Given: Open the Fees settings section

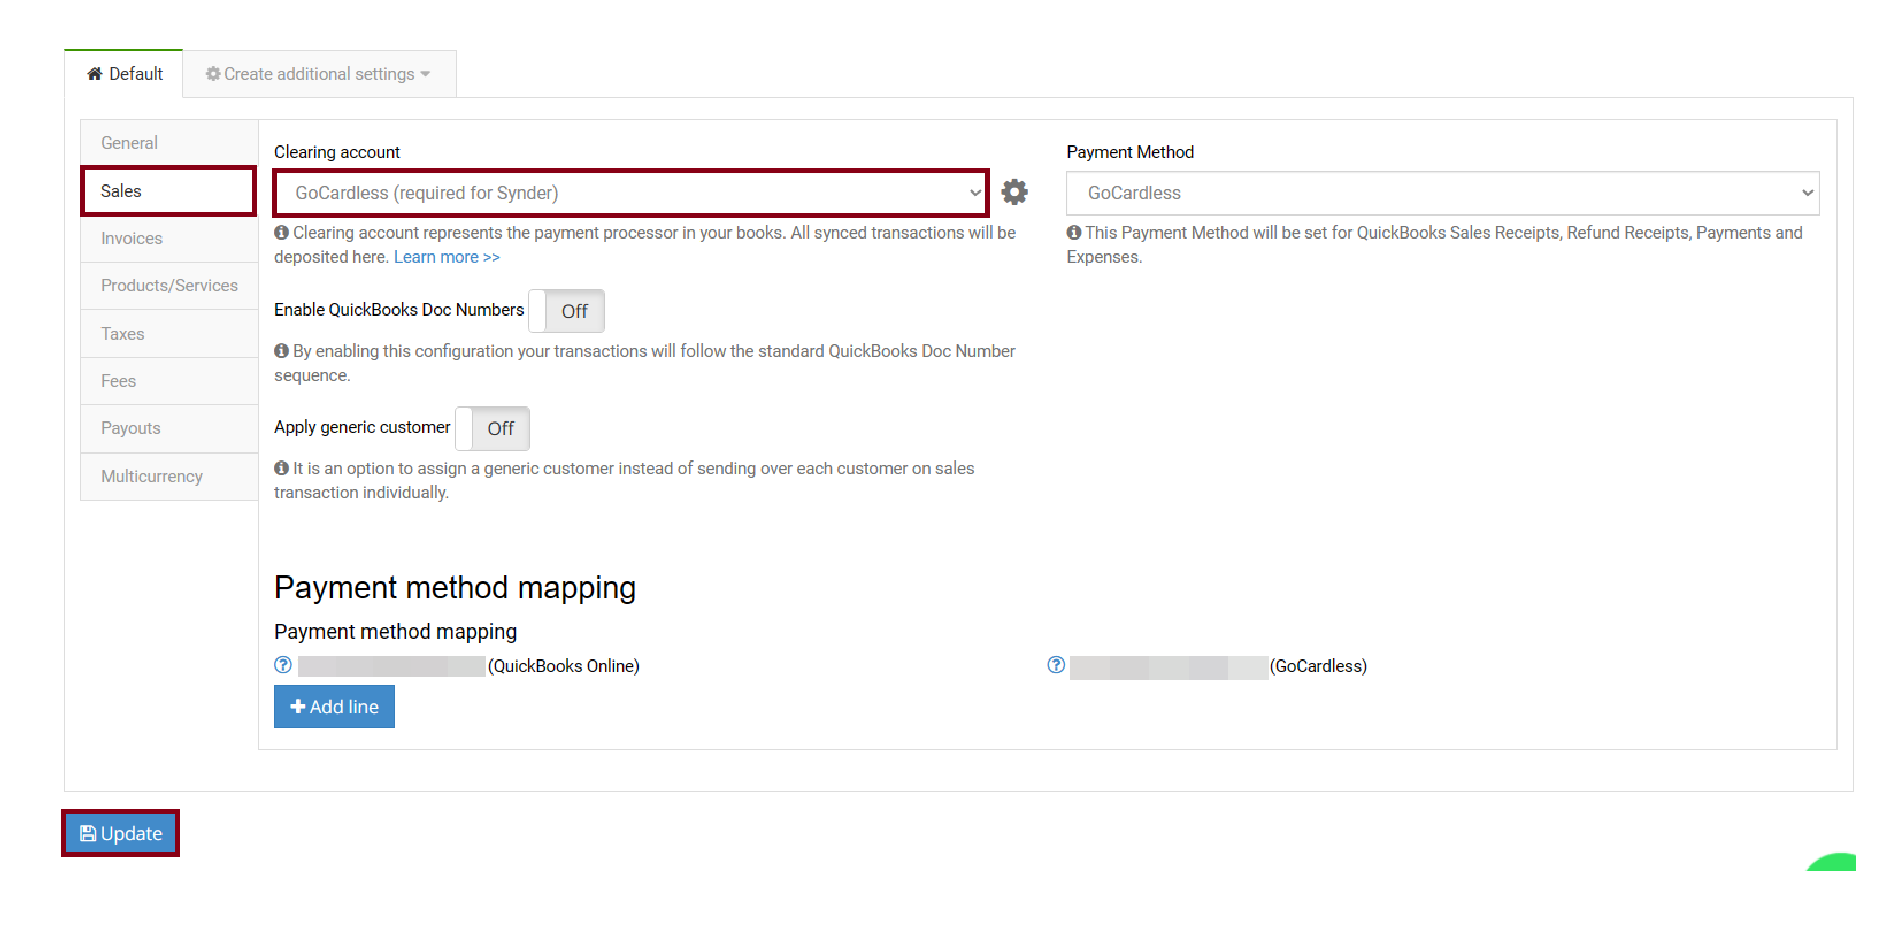Looking at the screenshot, I should tap(169, 381).
